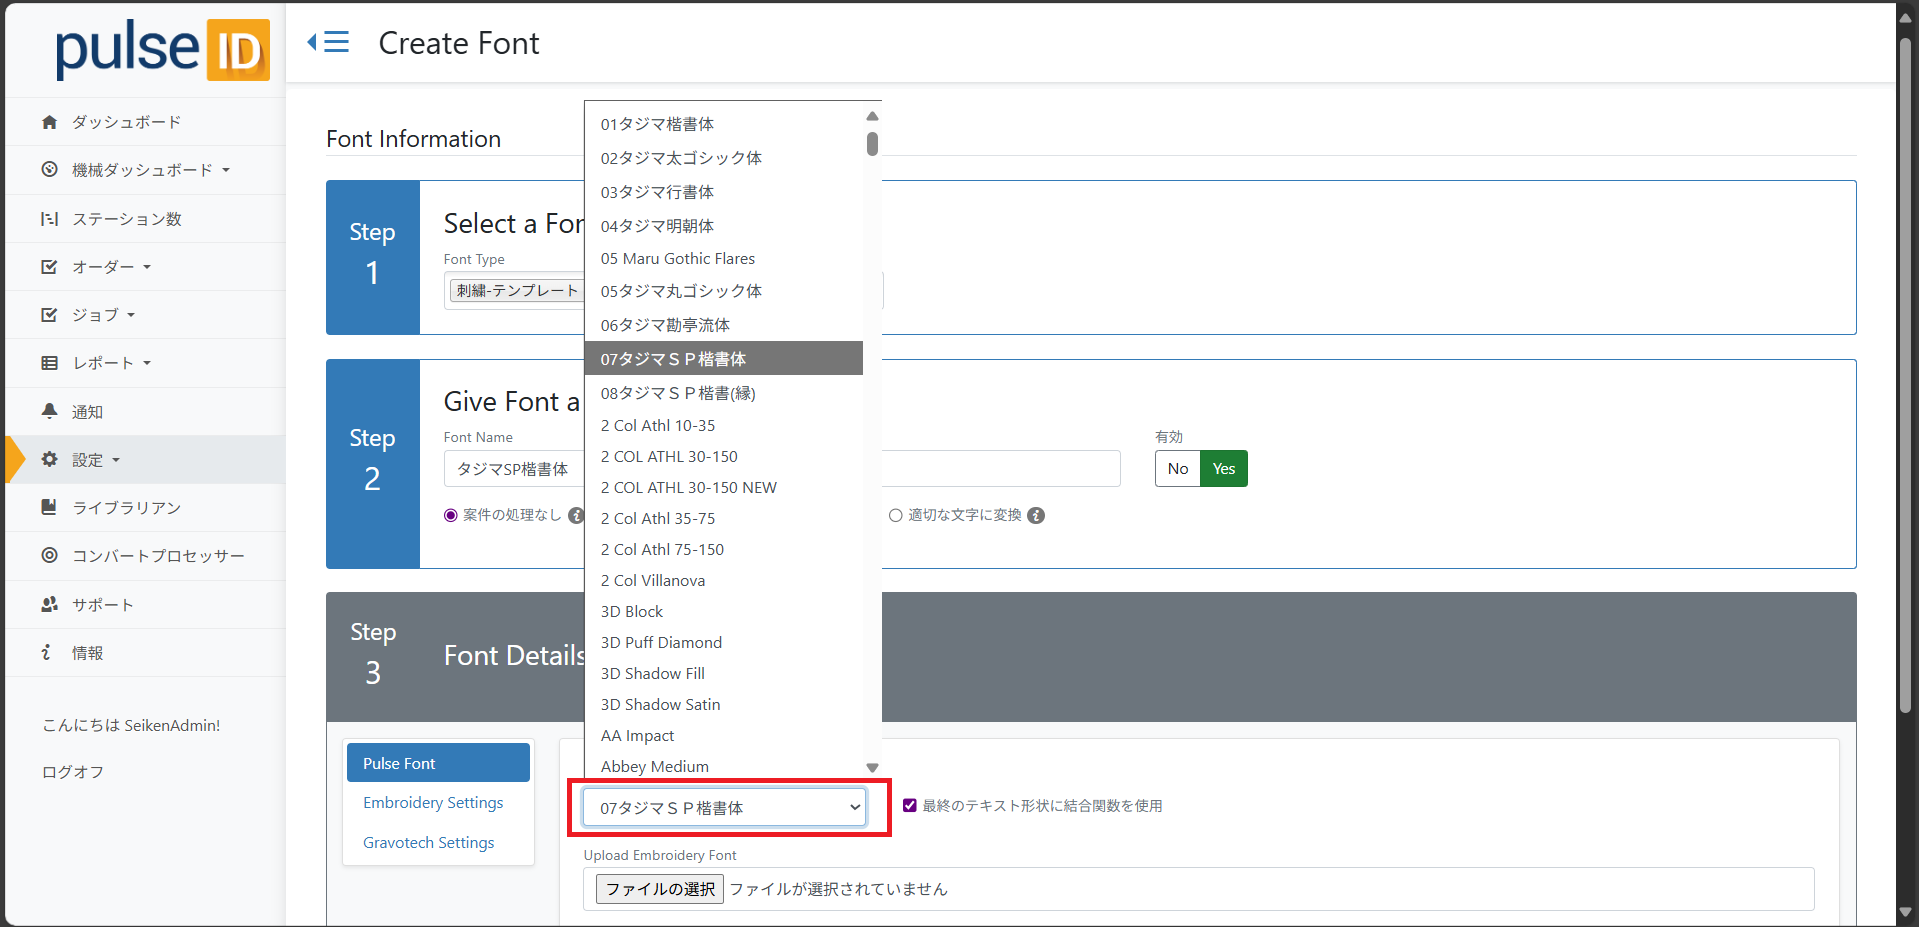Image resolution: width=1919 pixels, height=927 pixels.
Task: Choose 2 Col Athl 75-150 option
Action: [x=724, y=549]
